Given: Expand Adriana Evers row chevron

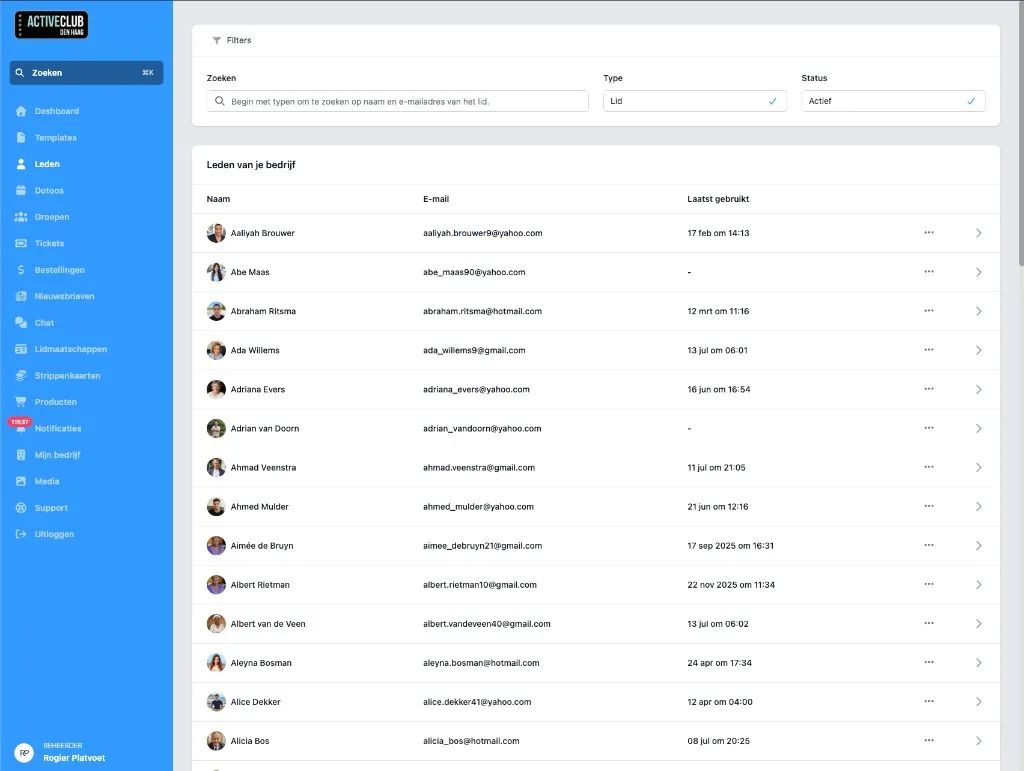Looking at the screenshot, I should [x=978, y=390].
